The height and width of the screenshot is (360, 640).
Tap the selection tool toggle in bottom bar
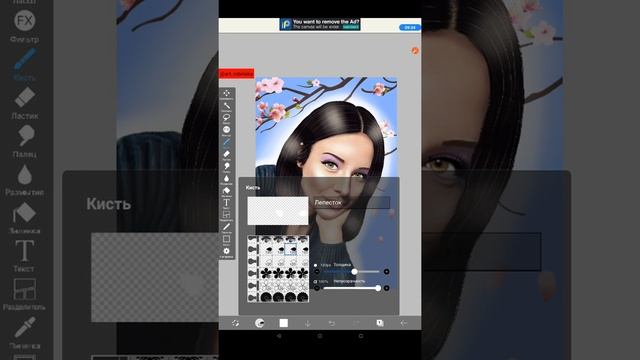click(236, 323)
